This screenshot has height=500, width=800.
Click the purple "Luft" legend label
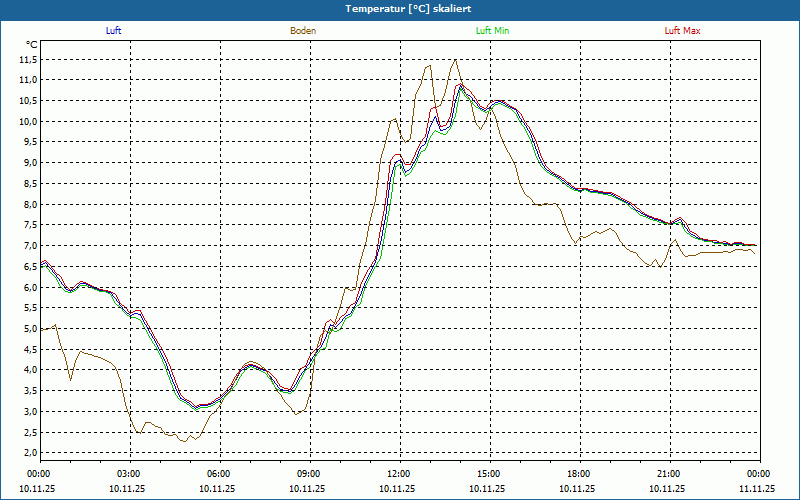point(113,31)
